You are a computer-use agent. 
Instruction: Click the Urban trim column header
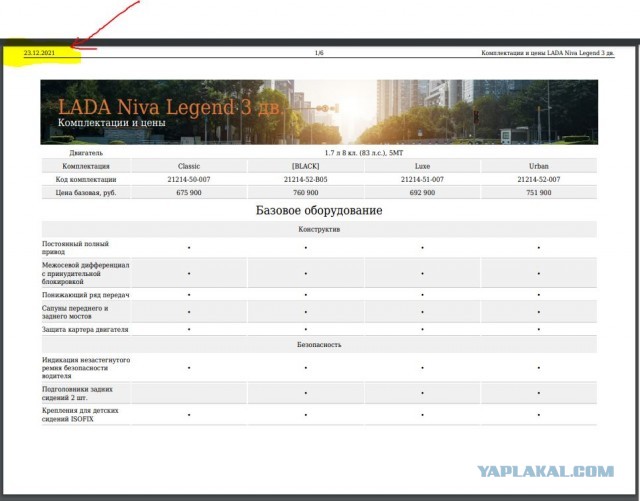pos(539,166)
